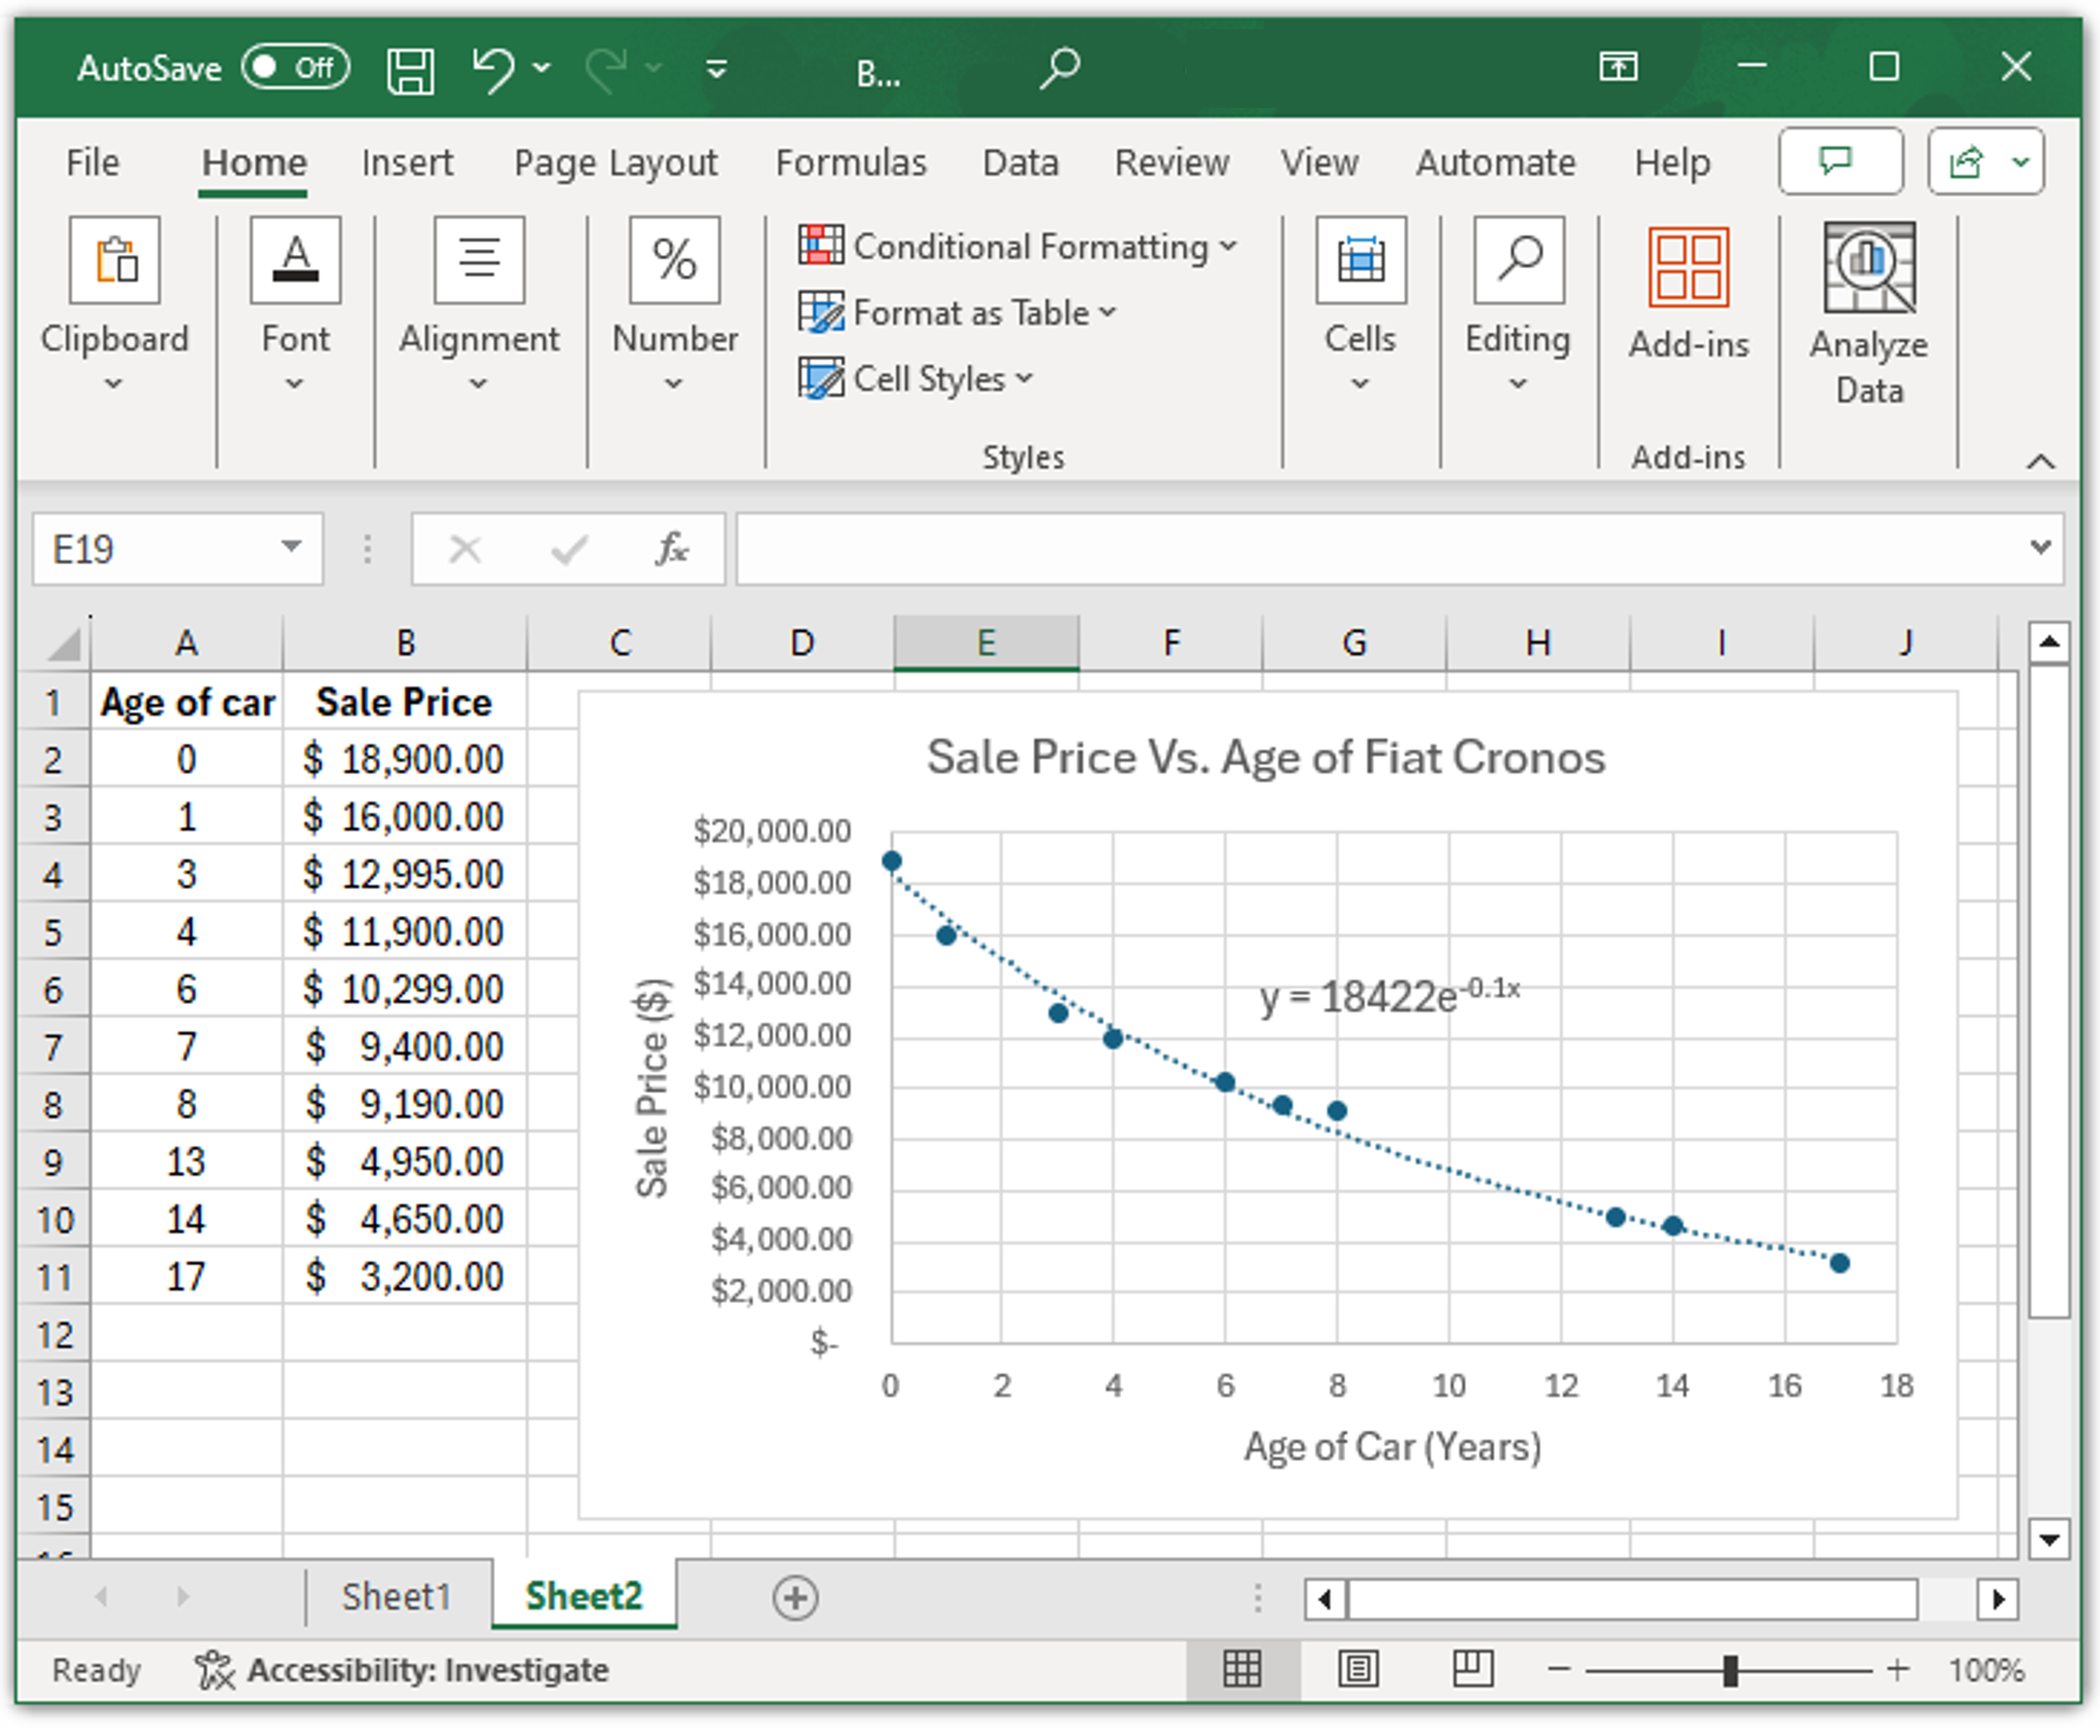
Task: Click the vertical scrollbar down arrow
Action: click(2048, 1540)
